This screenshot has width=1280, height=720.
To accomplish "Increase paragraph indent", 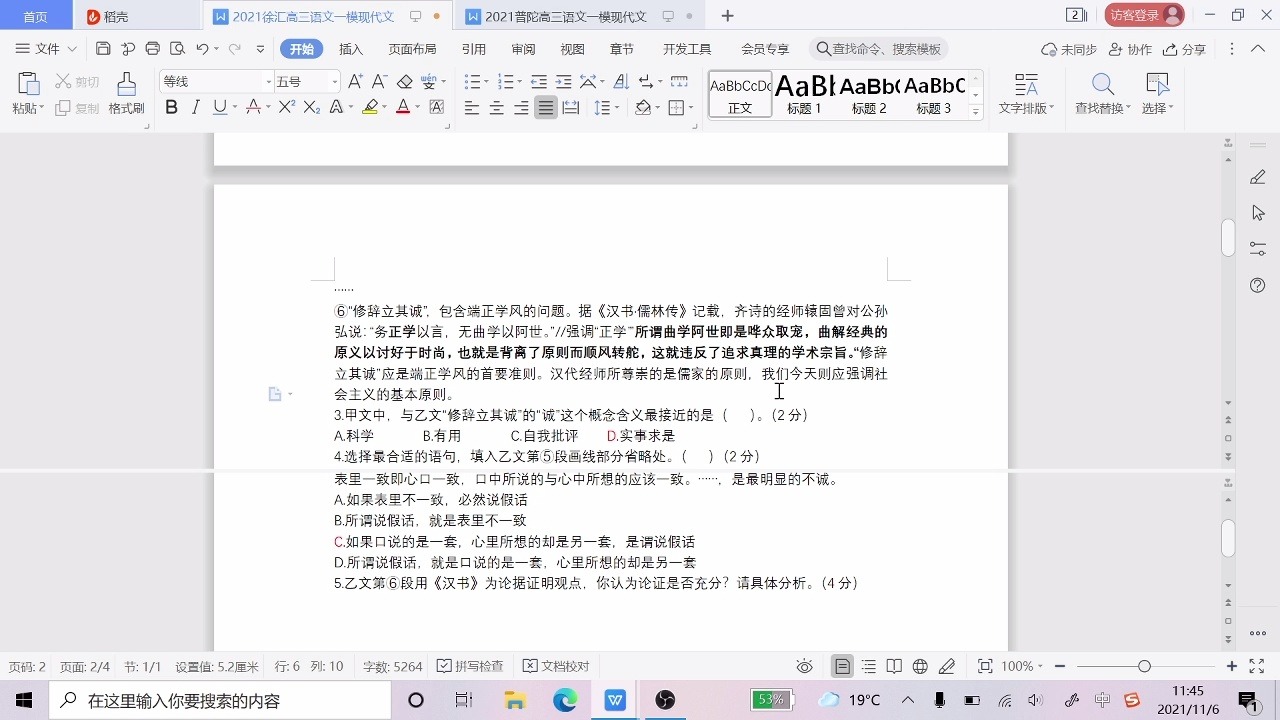I will pos(564,81).
